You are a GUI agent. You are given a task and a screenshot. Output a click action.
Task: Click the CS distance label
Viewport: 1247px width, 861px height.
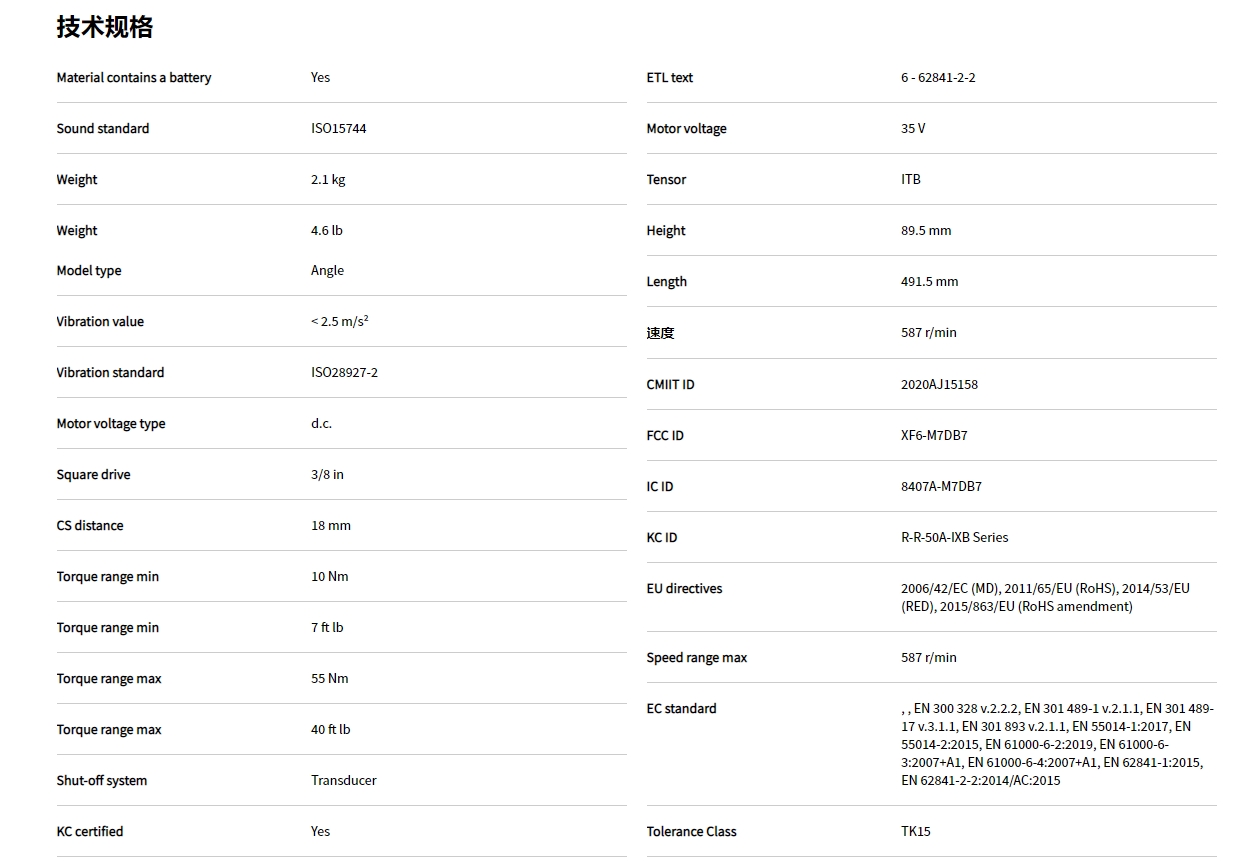tap(90, 526)
